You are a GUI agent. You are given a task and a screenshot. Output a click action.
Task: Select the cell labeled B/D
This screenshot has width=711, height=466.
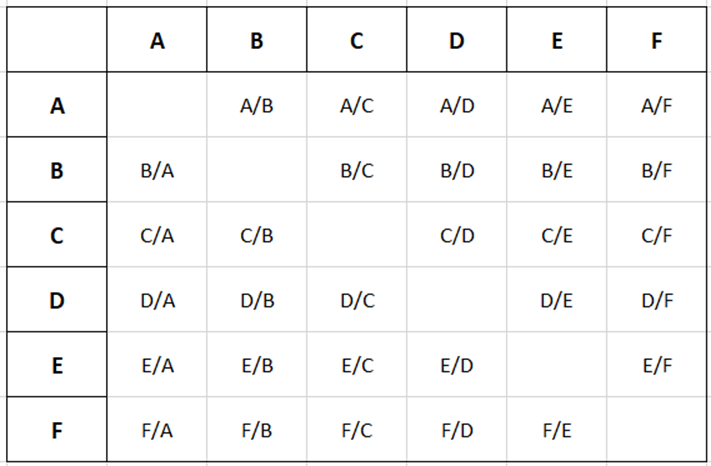tap(457, 170)
